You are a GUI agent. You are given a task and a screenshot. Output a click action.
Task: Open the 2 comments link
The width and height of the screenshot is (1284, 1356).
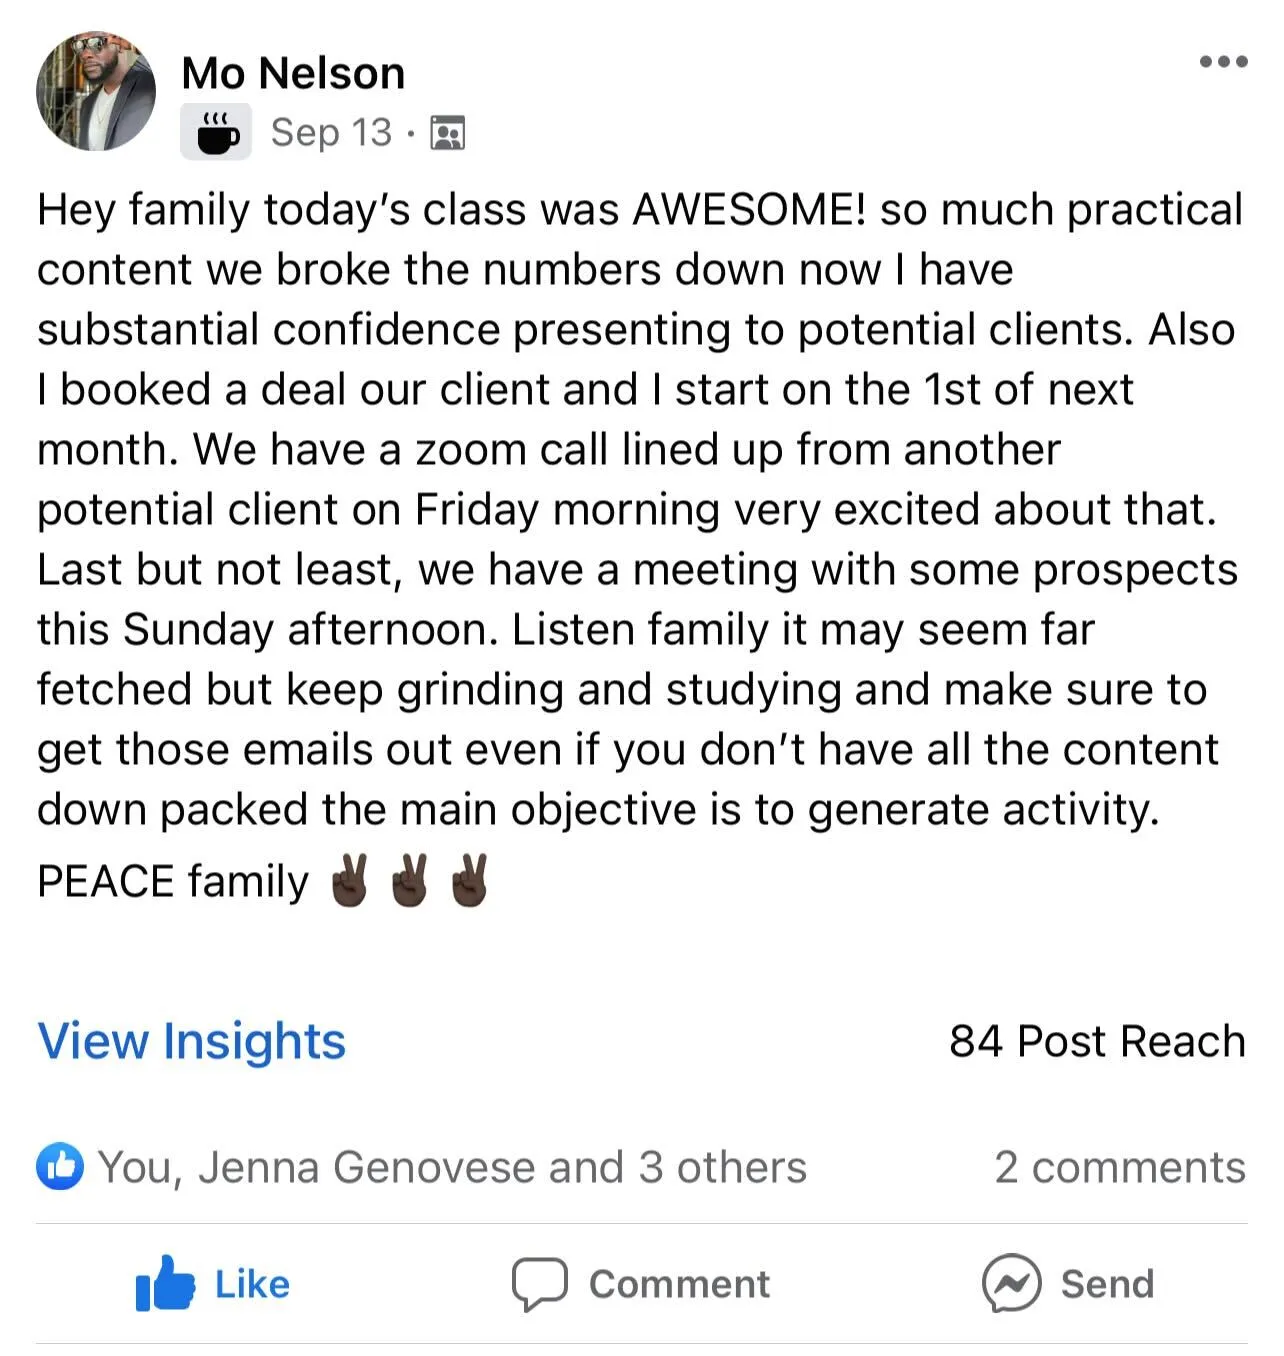1120,1167
